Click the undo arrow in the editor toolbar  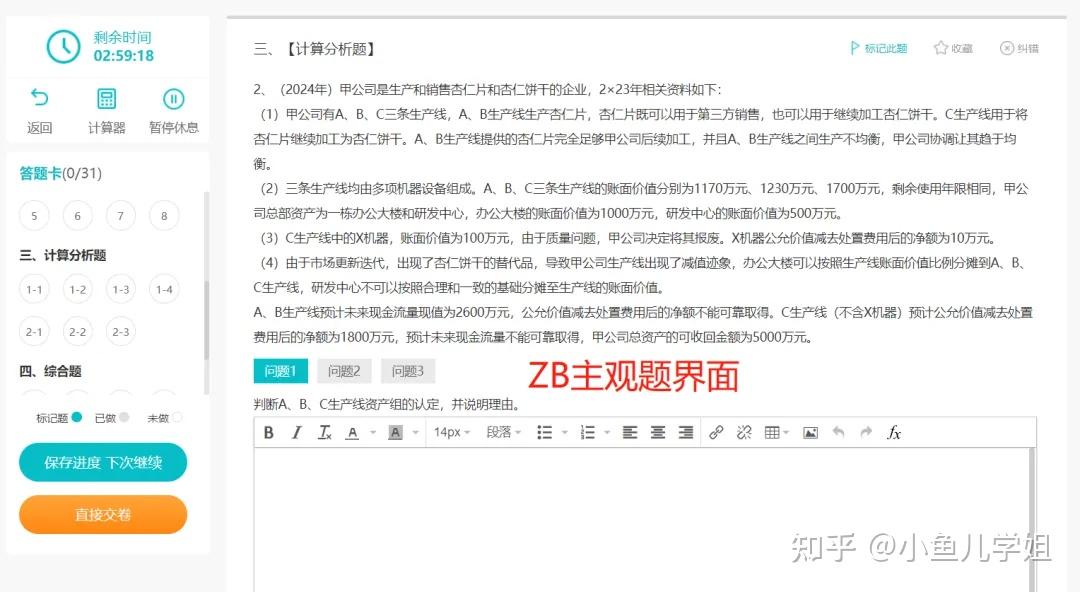pos(837,432)
